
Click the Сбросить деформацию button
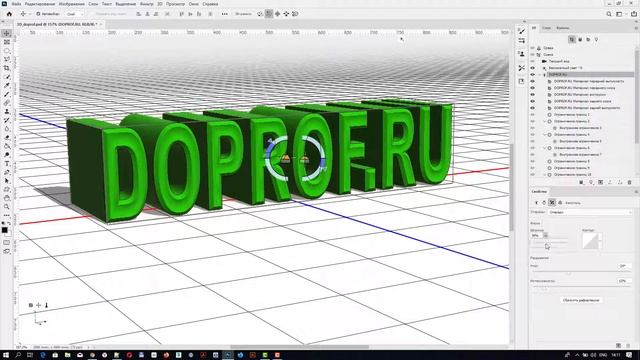coord(581,300)
